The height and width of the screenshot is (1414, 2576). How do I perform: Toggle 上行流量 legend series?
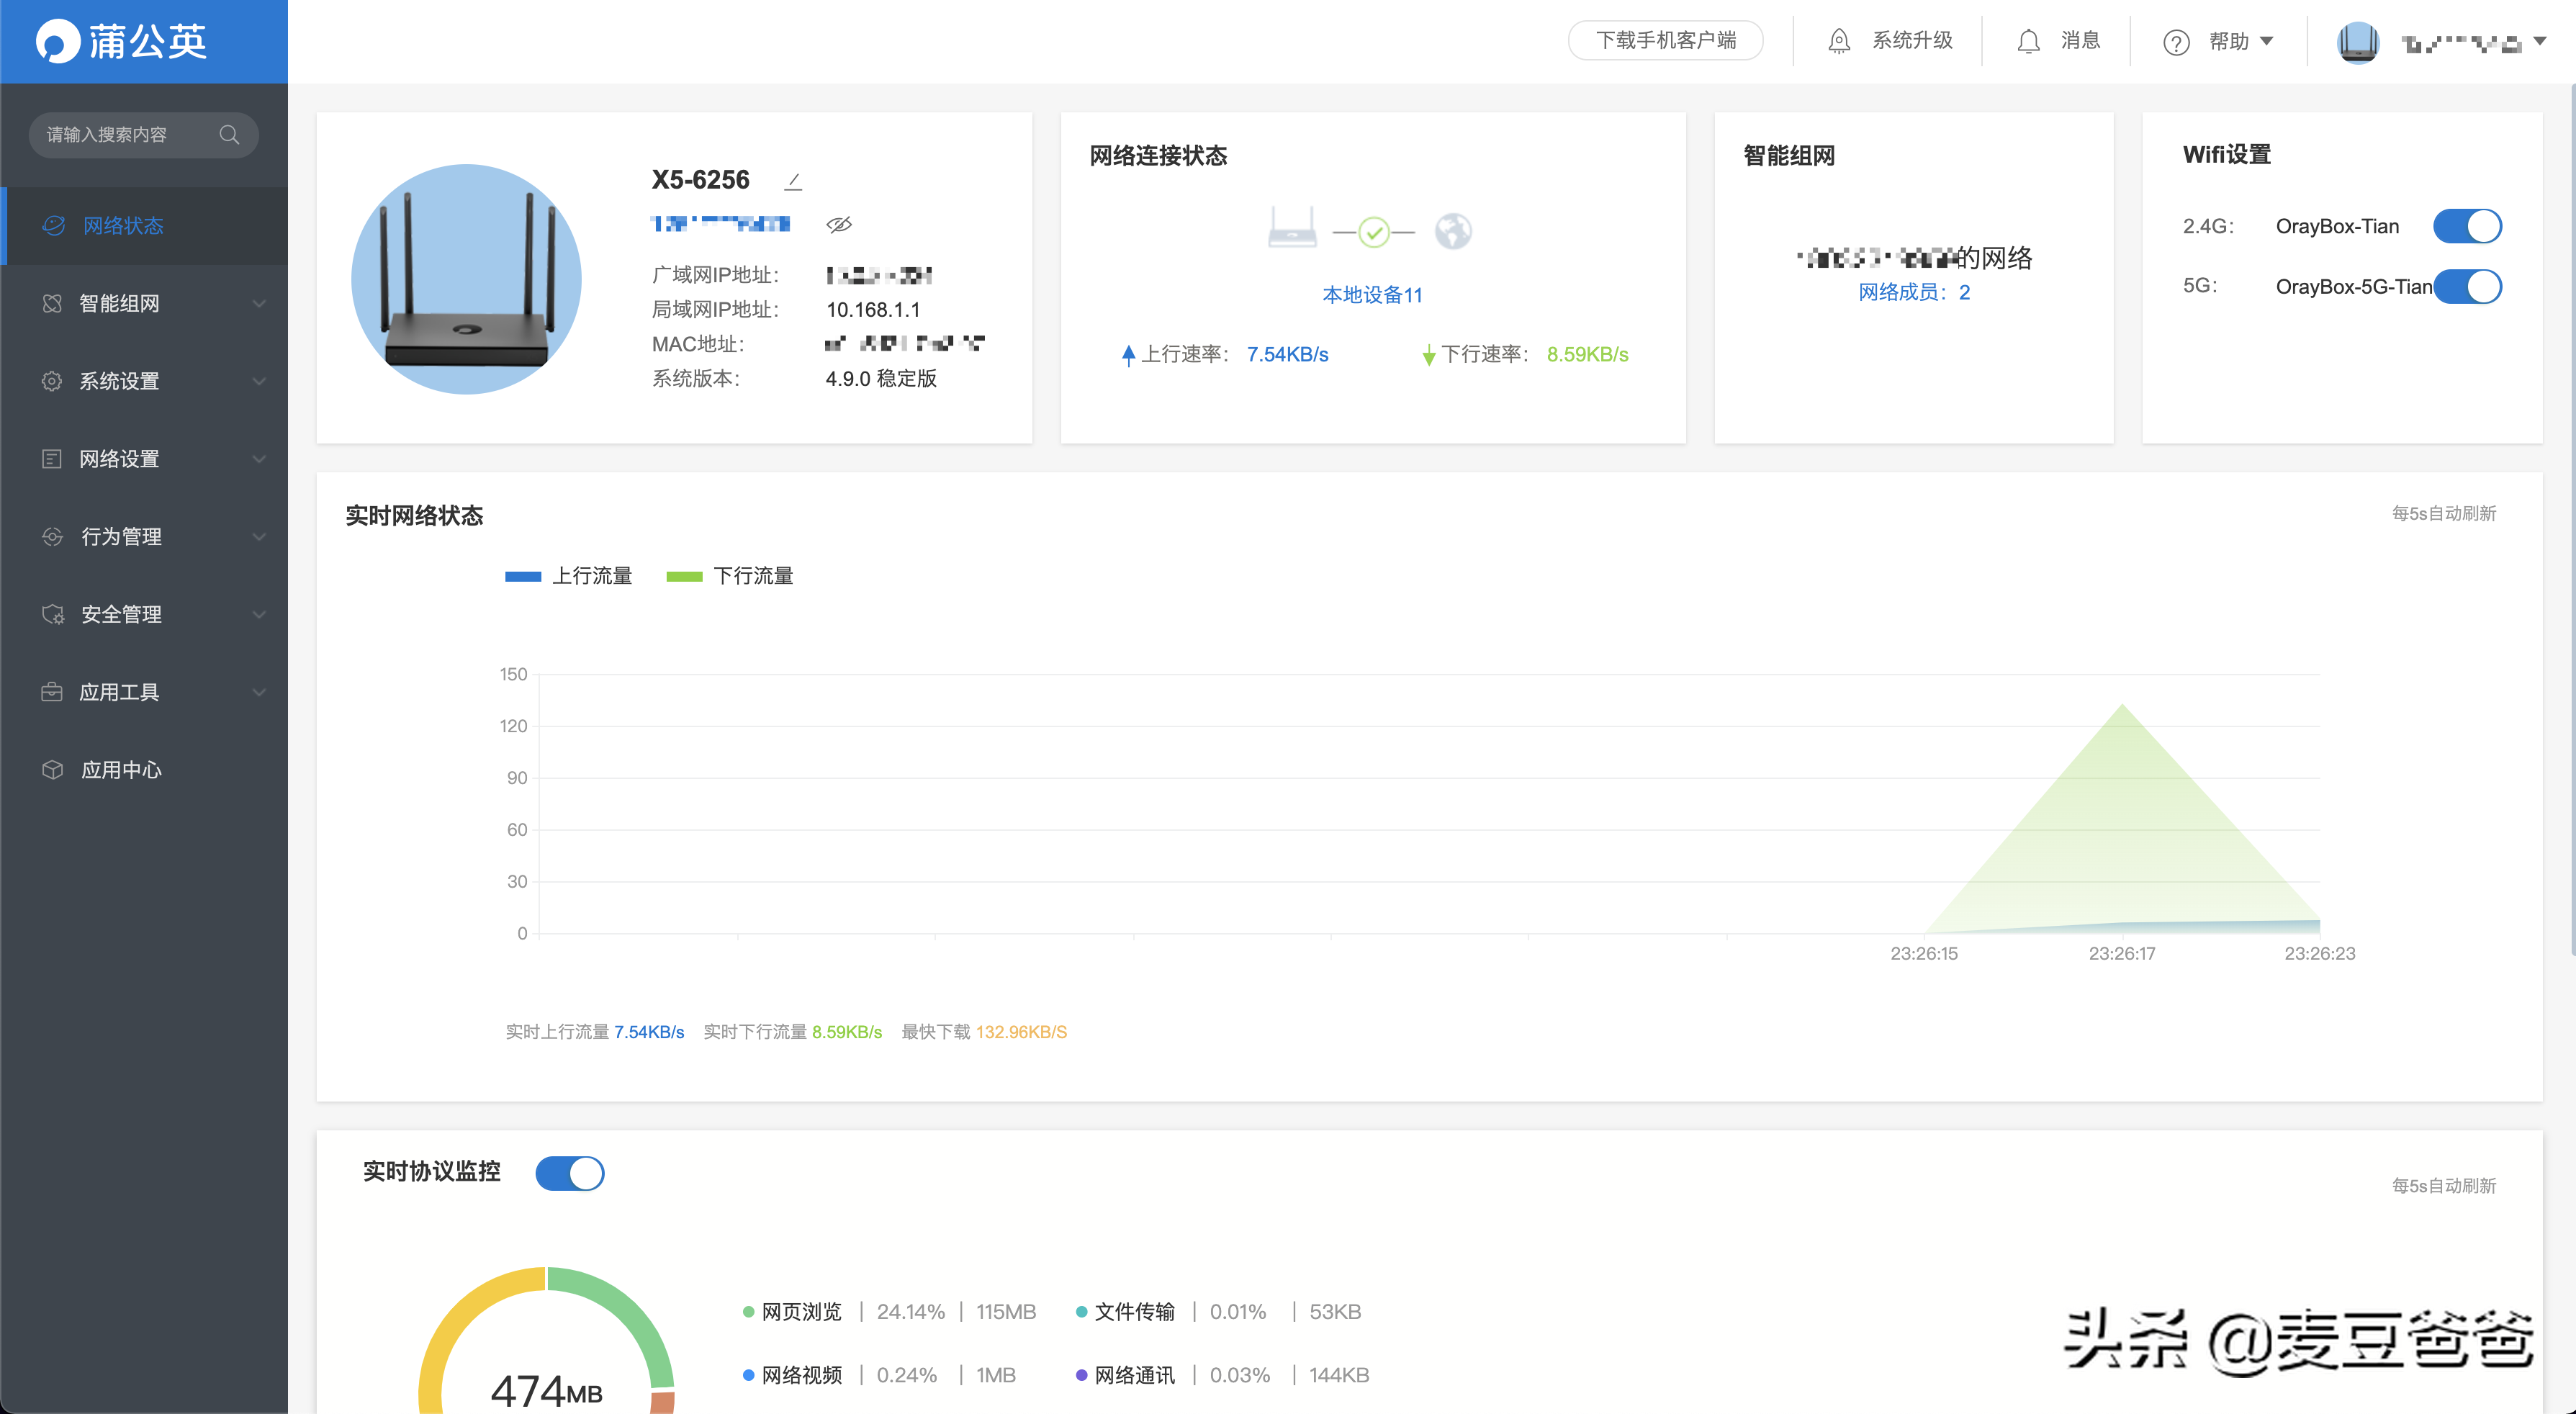pos(568,576)
